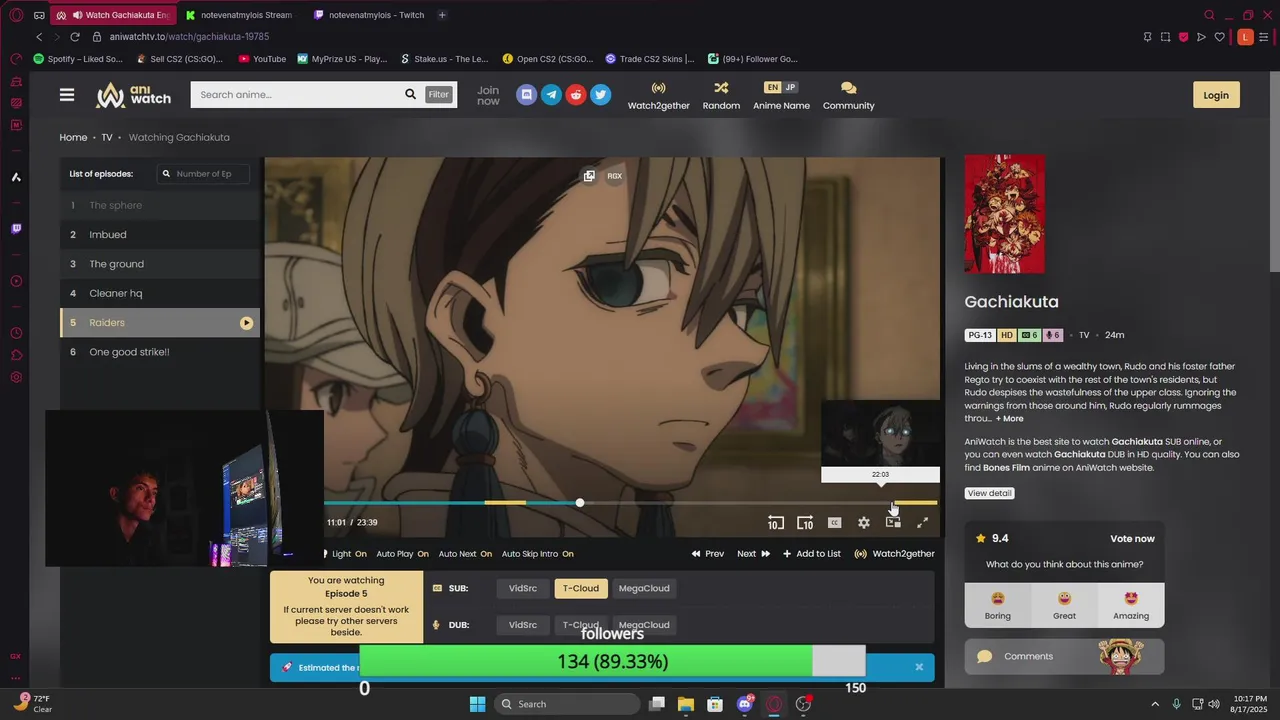The width and height of the screenshot is (1280, 720).
Task: Select episode 2 Imbued
Action: click(160, 235)
